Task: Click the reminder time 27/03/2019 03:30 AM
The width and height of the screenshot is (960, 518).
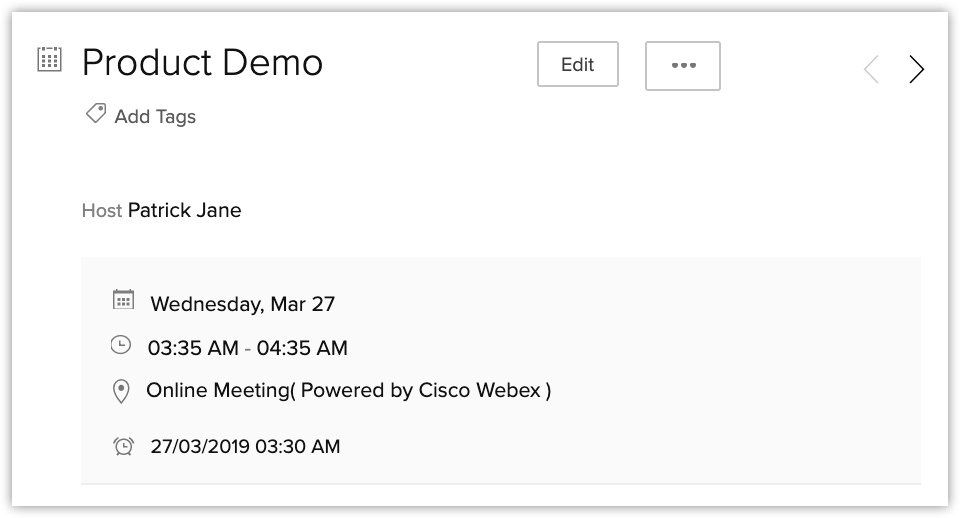Action: [x=246, y=446]
